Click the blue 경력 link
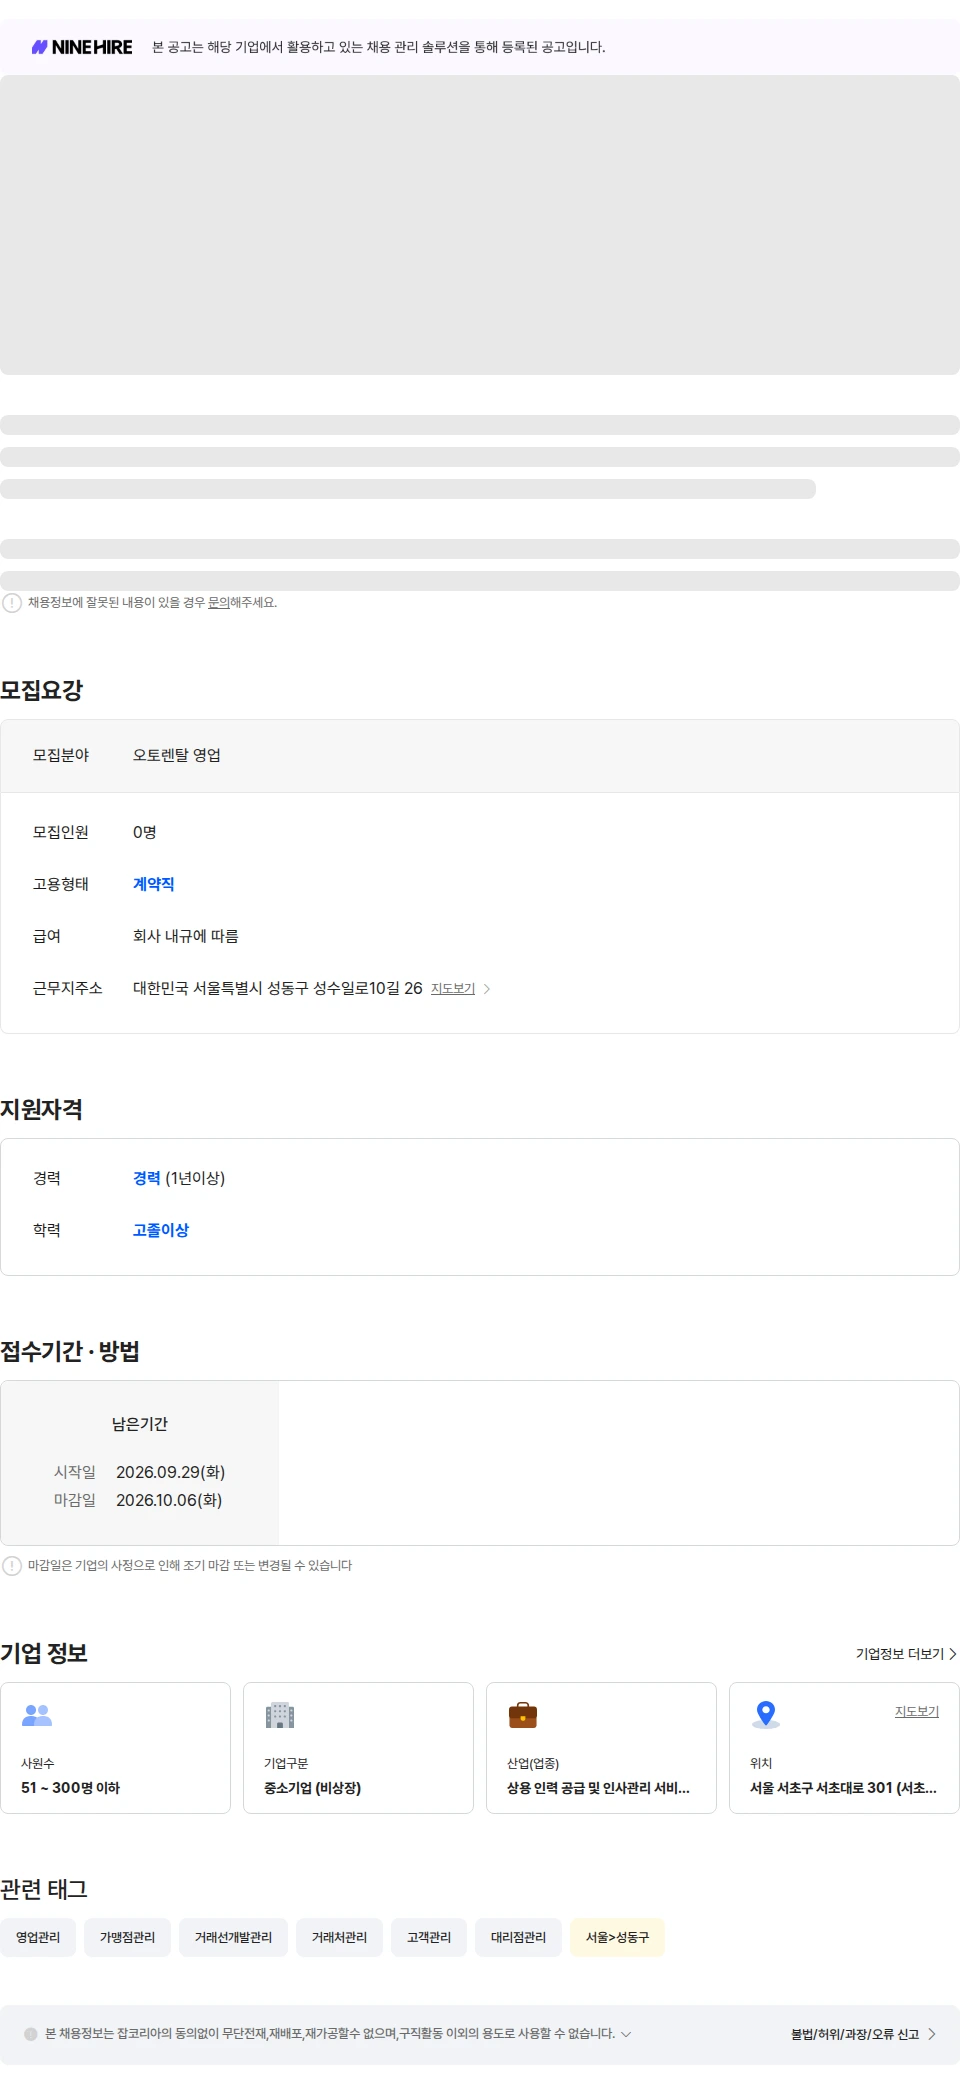The image size is (960, 2086). 146,1178
